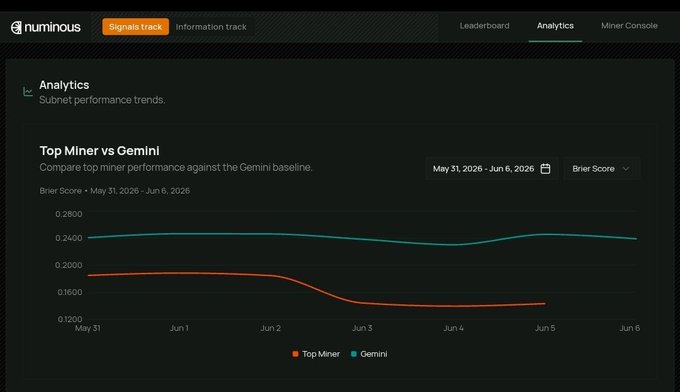Open the calendar icon in date range
The height and width of the screenshot is (392, 680).
(545, 169)
